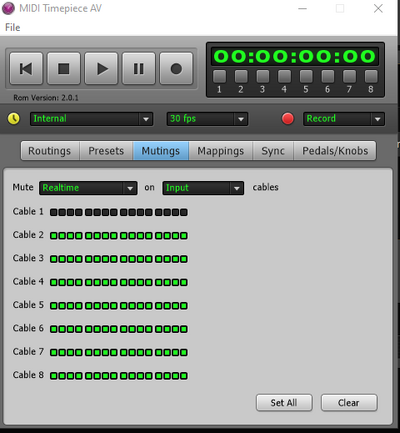The width and height of the screenshot is (400, 433).
Task: Click the play transport button
Action: point(101,69)
